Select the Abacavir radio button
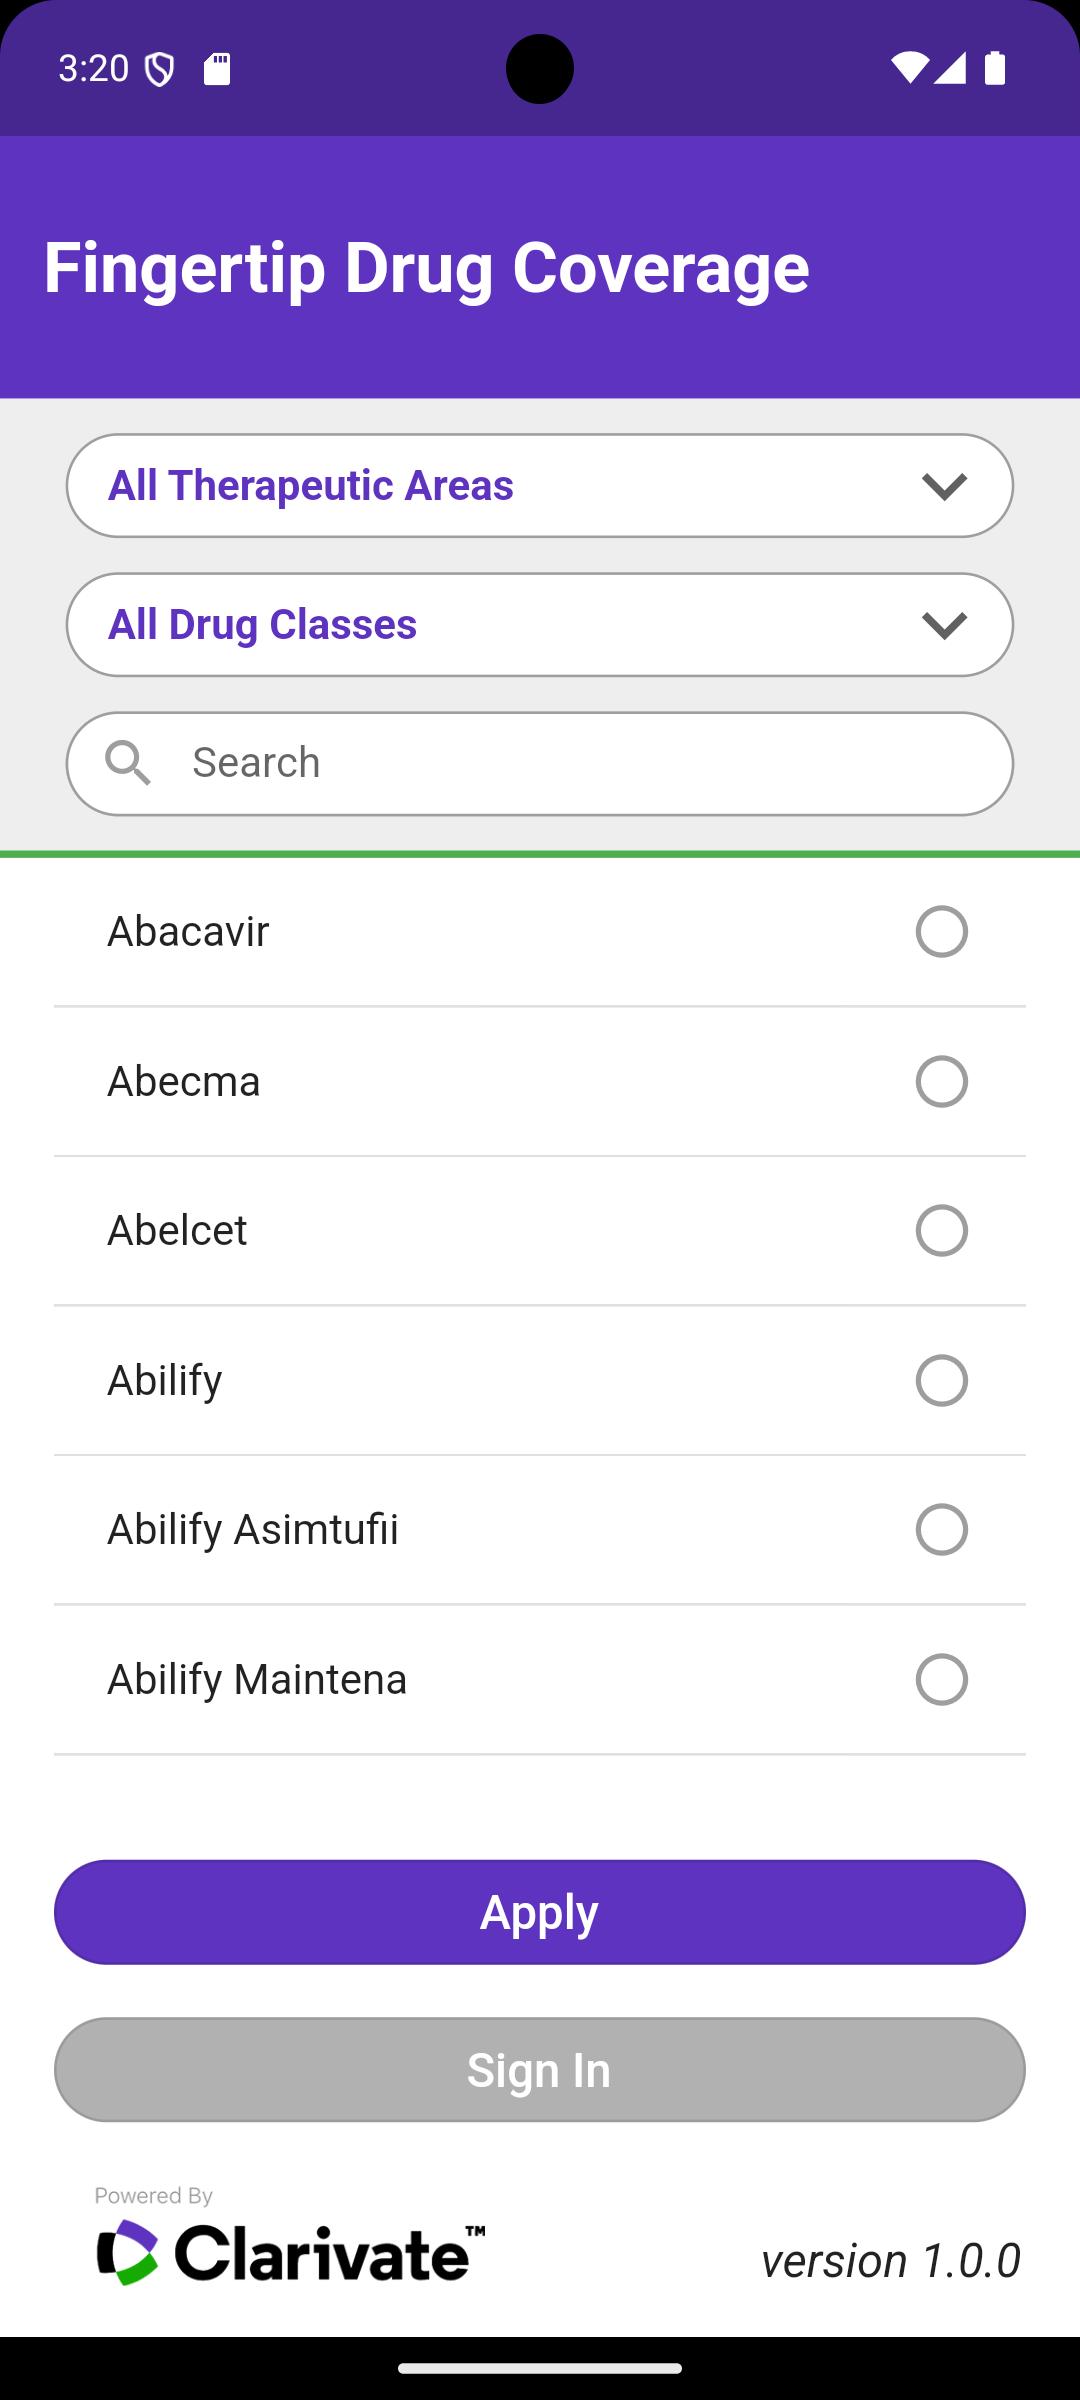 click(x=942, y=932)
